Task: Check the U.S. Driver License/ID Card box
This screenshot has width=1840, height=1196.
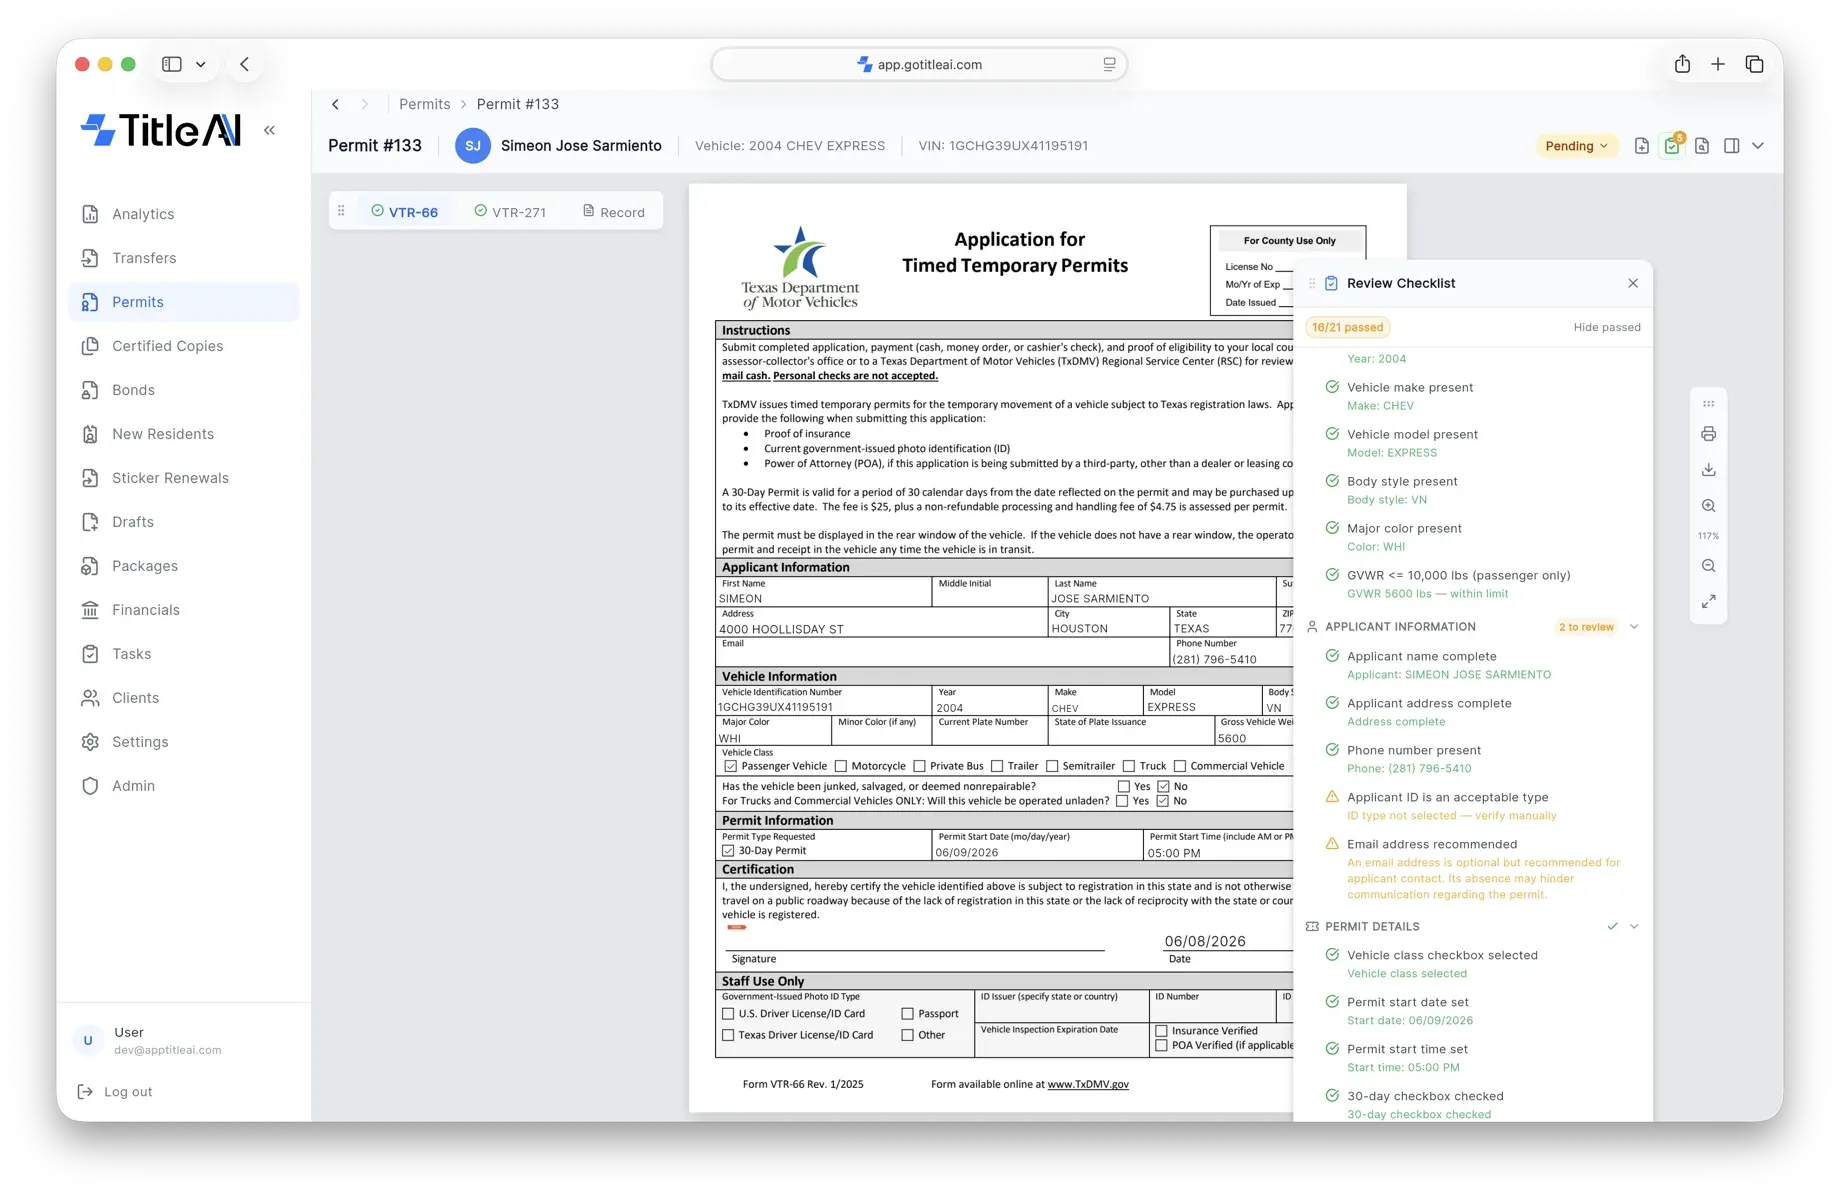Action: click(728, 1014)
